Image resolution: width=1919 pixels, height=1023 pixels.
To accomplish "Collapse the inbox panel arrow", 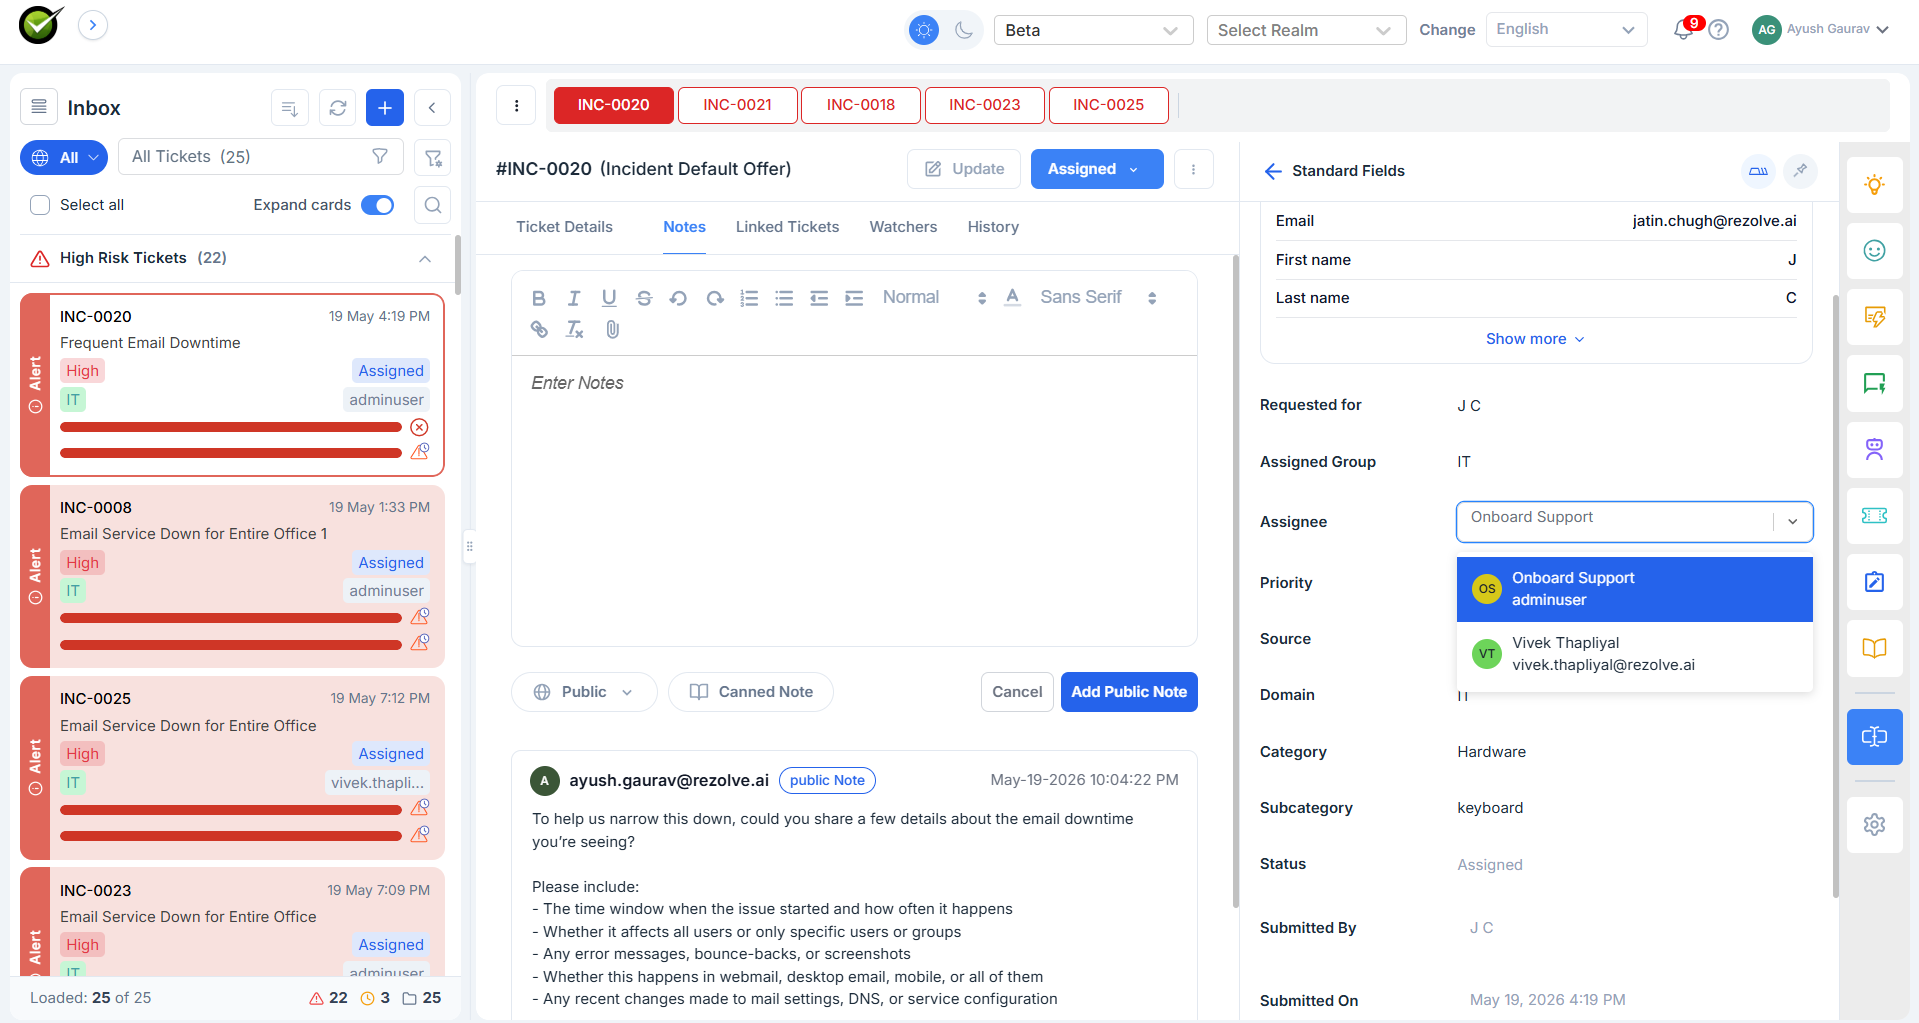I will click(x=432, y=108).
